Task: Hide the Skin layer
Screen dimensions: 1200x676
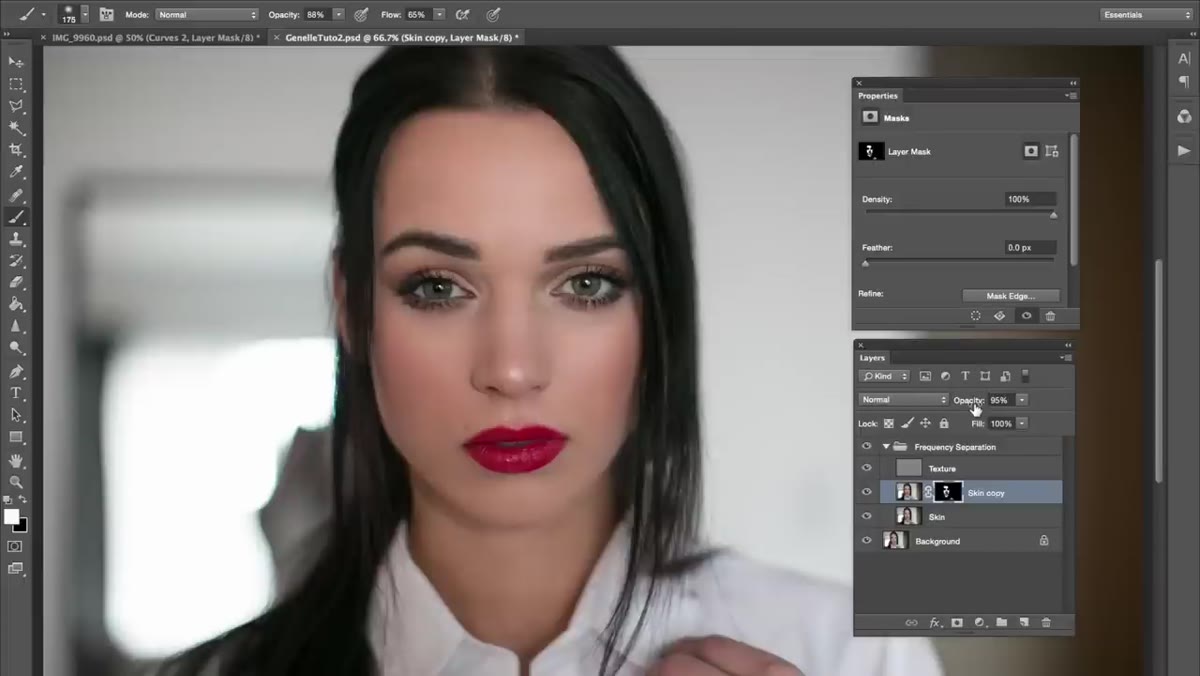Action: [x=867, y=516]
